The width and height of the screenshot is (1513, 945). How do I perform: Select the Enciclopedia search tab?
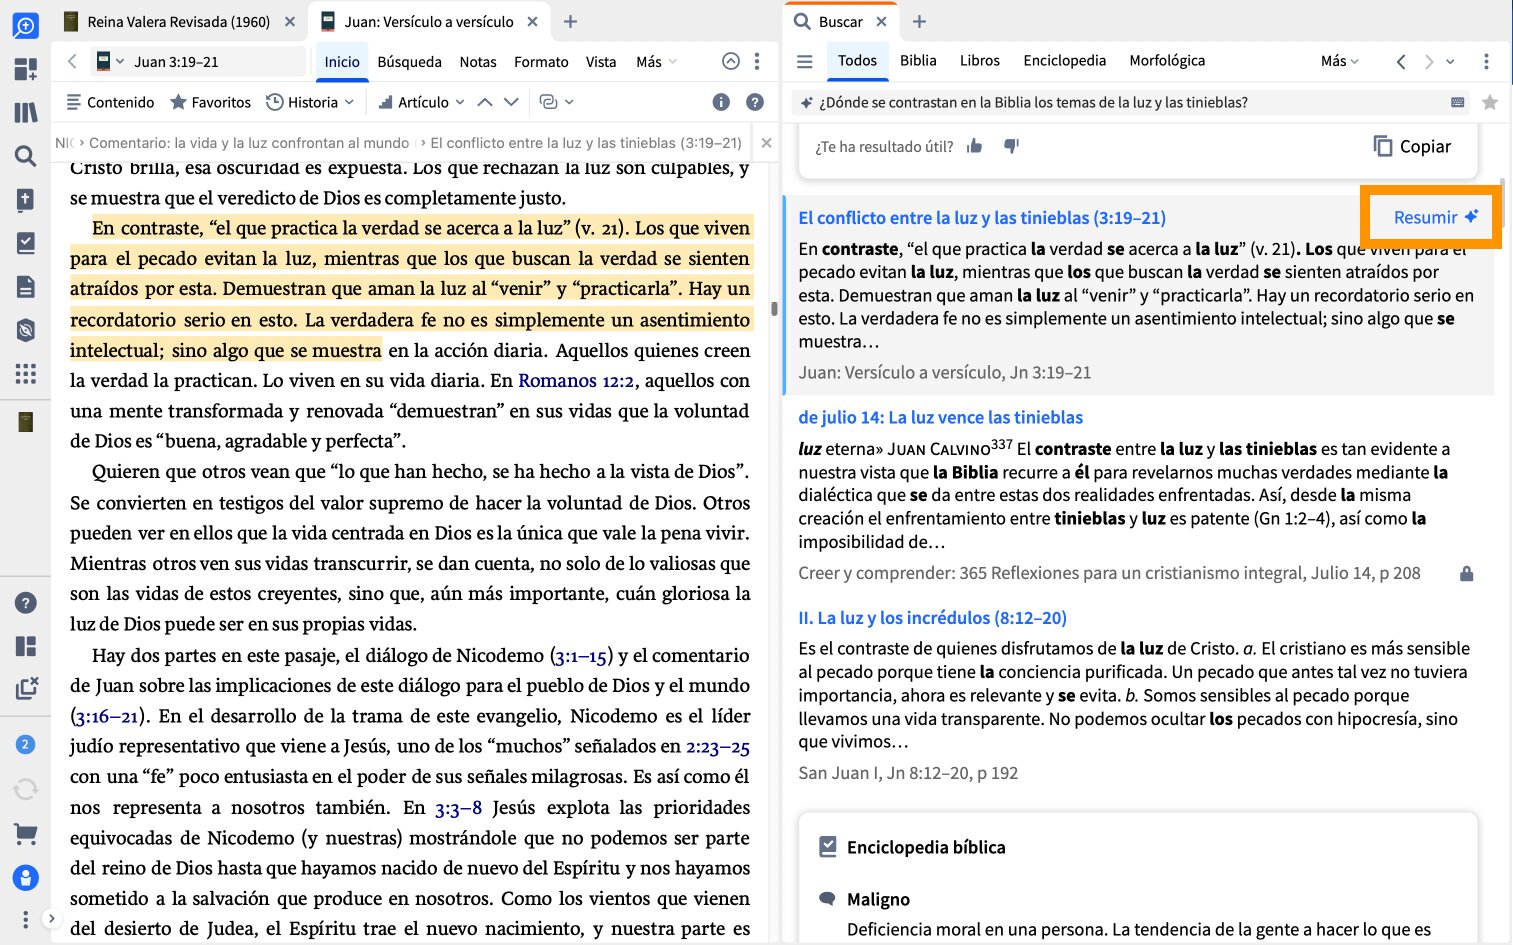(1065, 60)
